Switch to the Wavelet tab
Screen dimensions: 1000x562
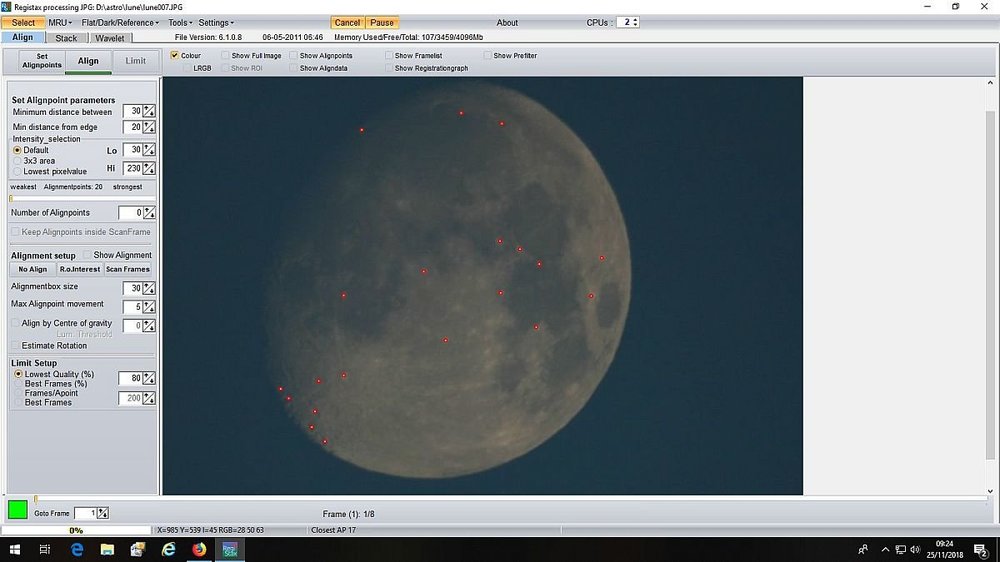tap(110, 38)
